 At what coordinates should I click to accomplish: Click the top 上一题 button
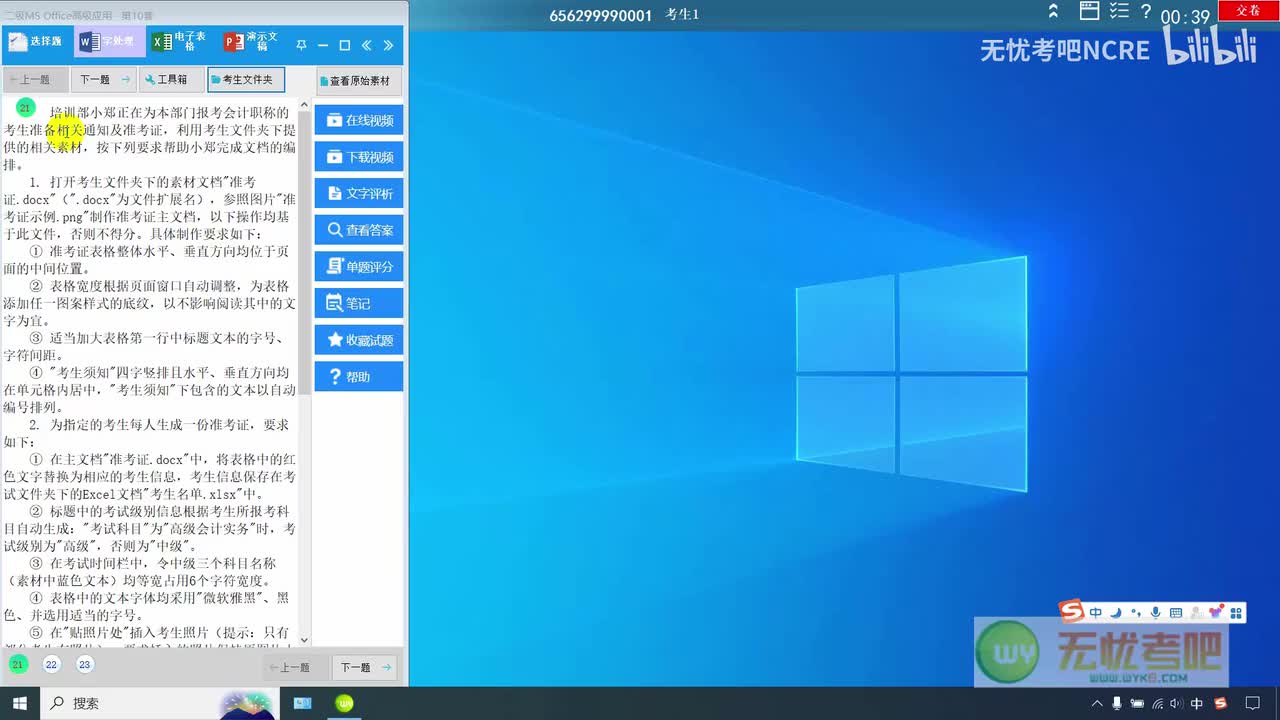[x=35, y=79]
